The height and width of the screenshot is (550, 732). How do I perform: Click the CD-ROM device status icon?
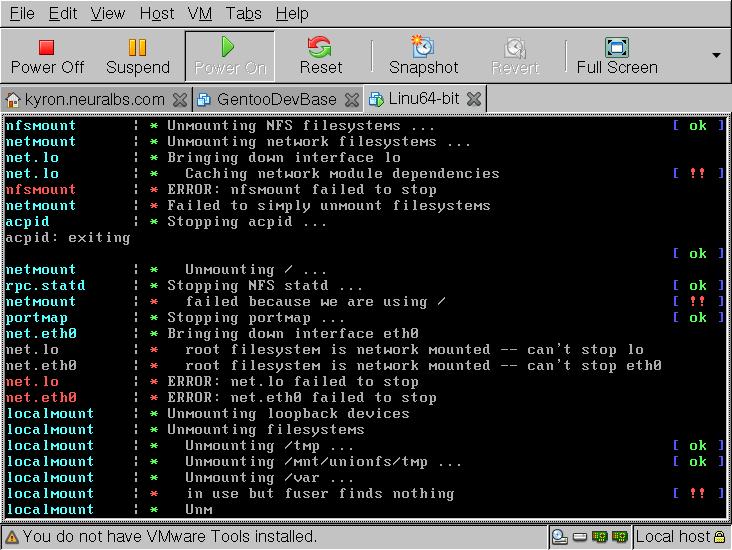[560, 537]
